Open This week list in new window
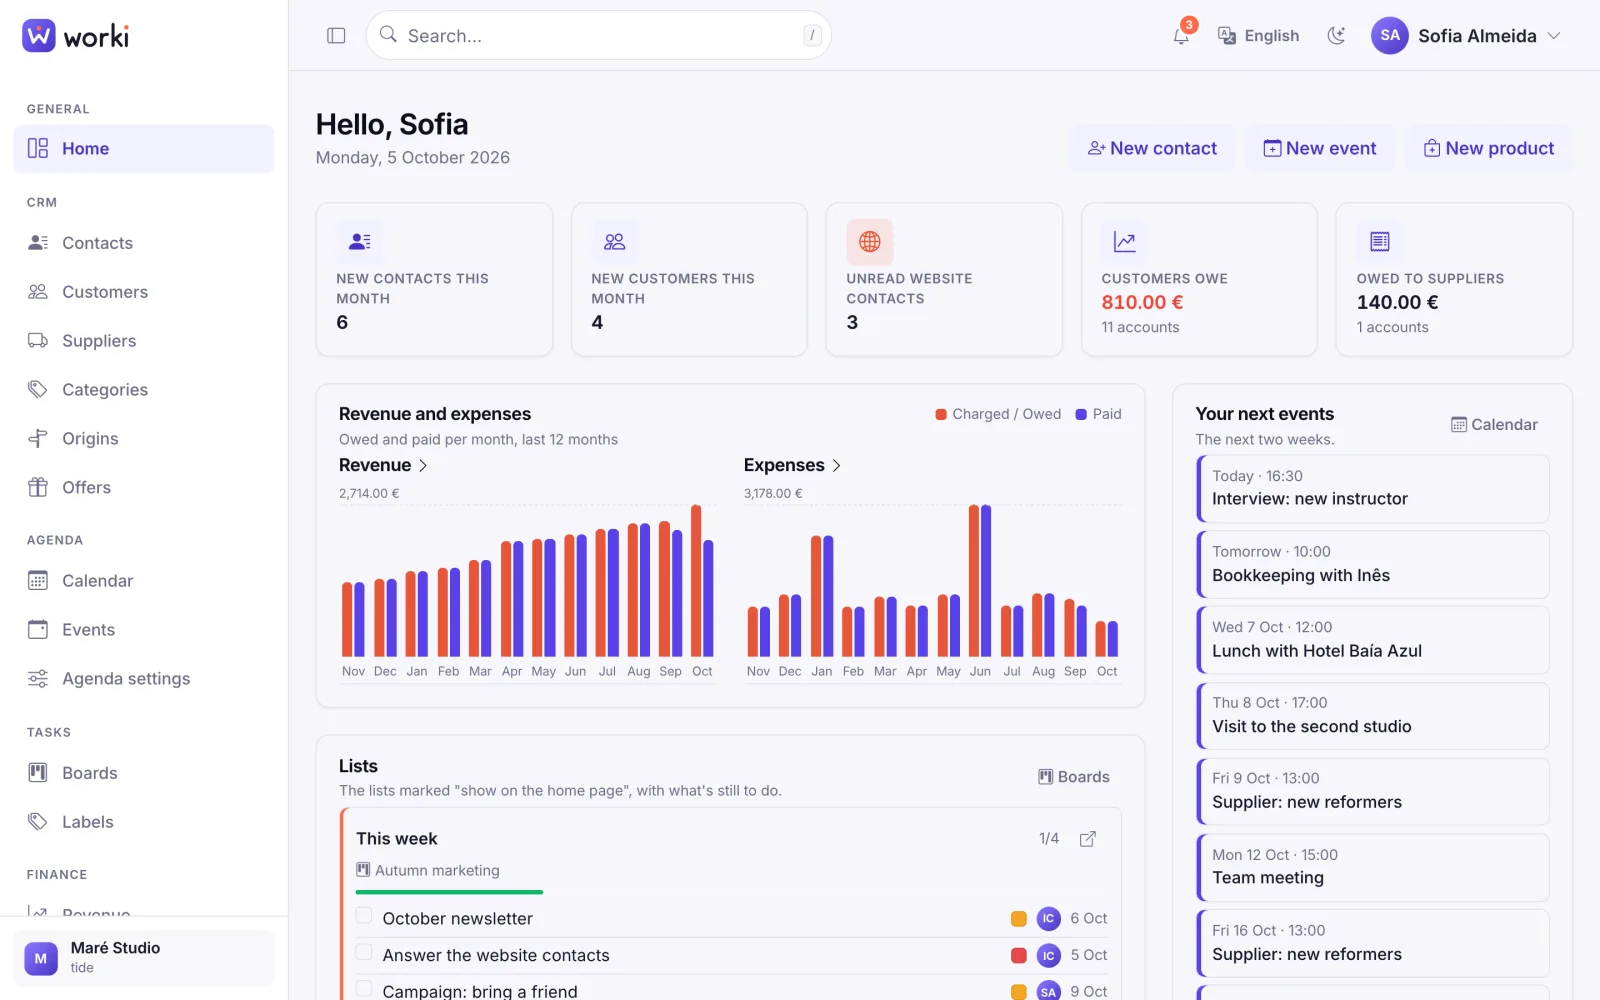This screenshot has height=1000, width=1600. (1088, 839)
